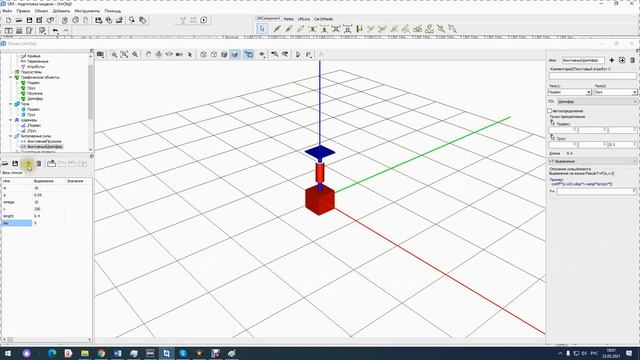
Task: Open the Тело1 body dropdown
Action: coord(589,92)
